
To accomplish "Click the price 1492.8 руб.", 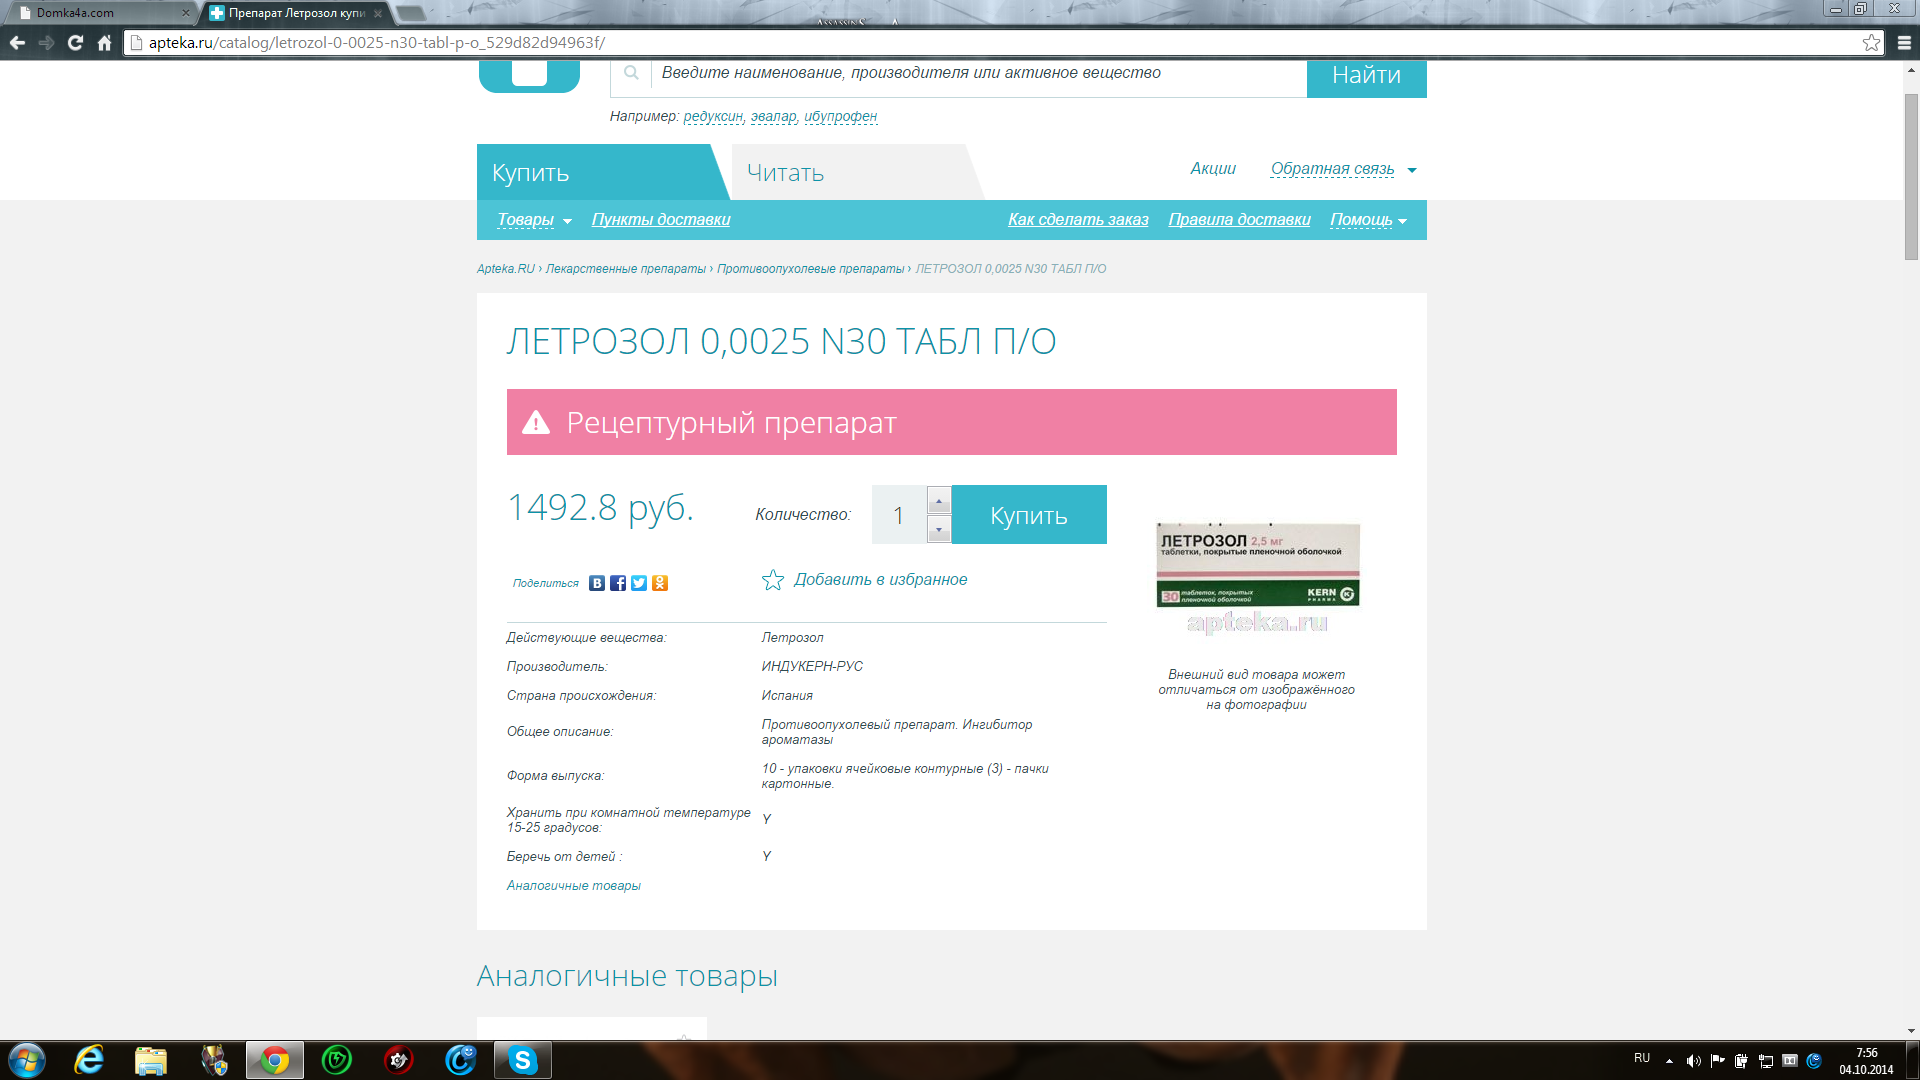I will point(601,508).
